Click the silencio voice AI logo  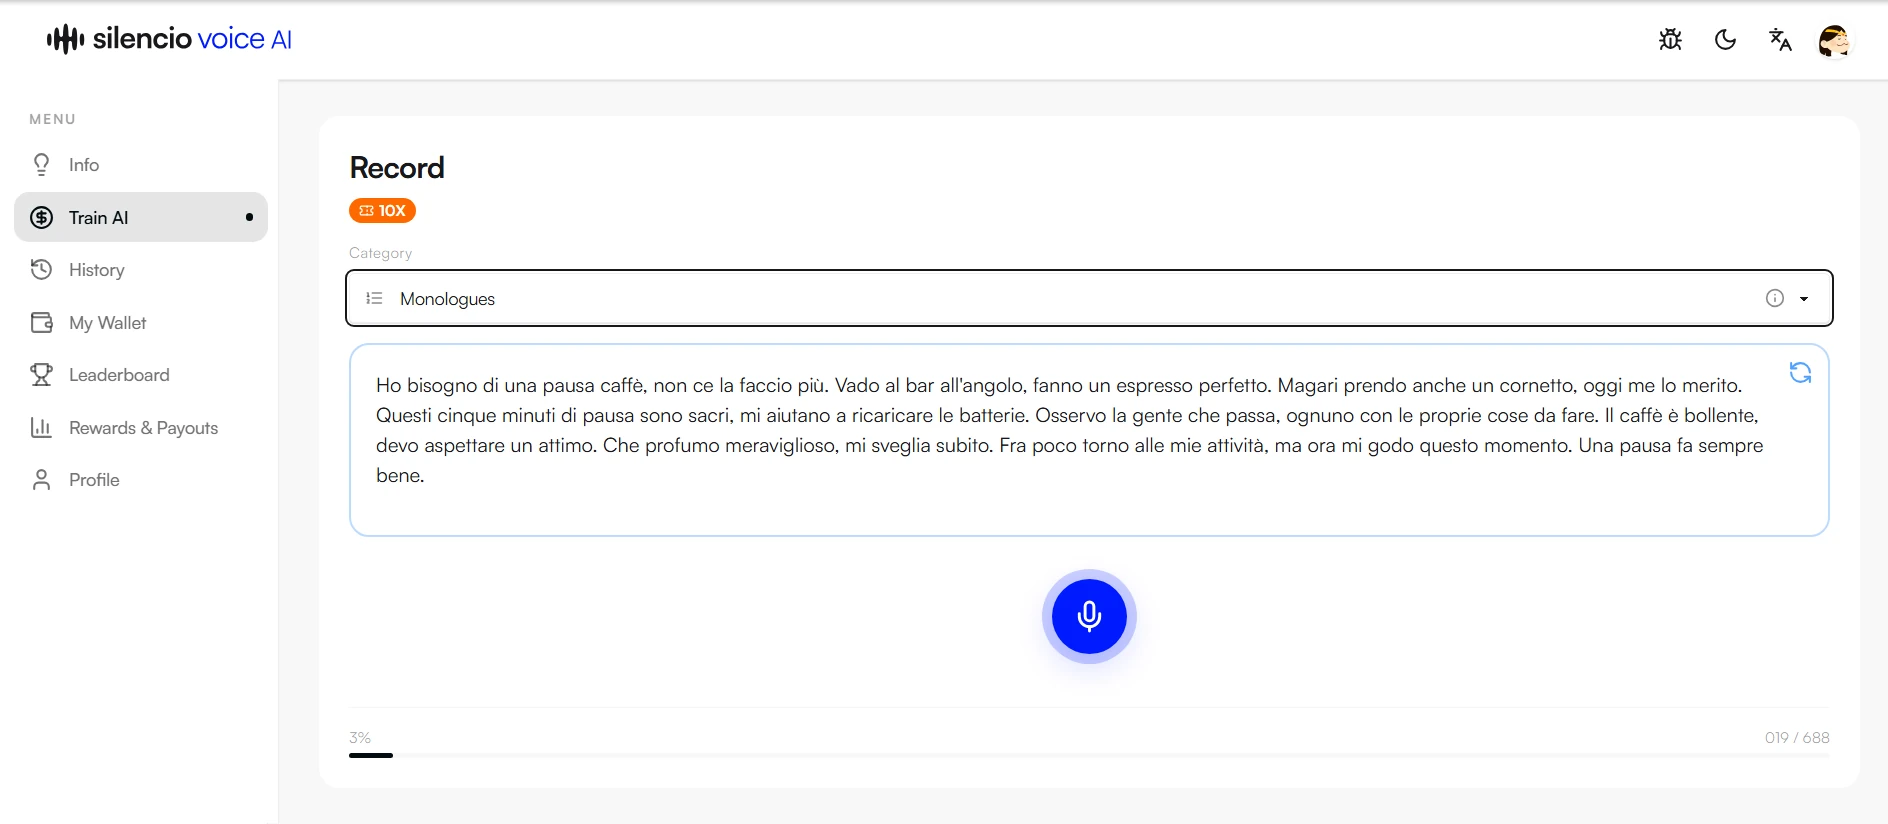(169, 39)
